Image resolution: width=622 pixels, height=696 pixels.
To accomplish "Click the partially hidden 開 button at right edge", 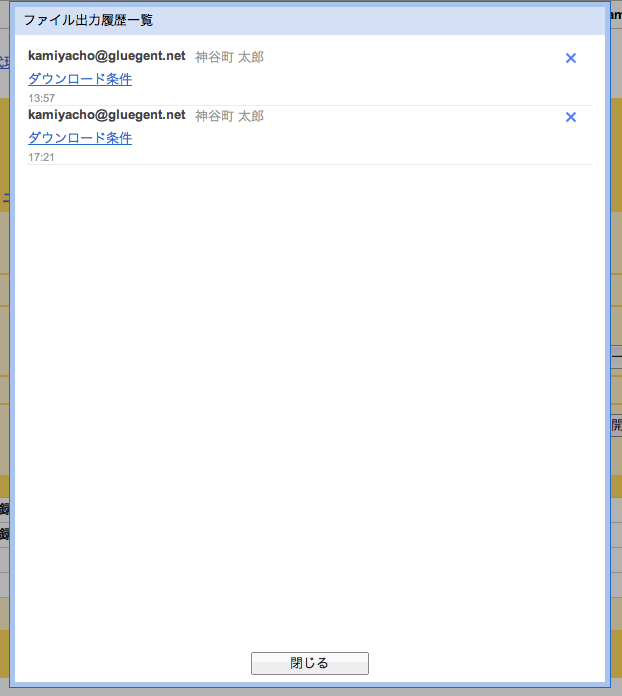I will (x=616, y=425).
